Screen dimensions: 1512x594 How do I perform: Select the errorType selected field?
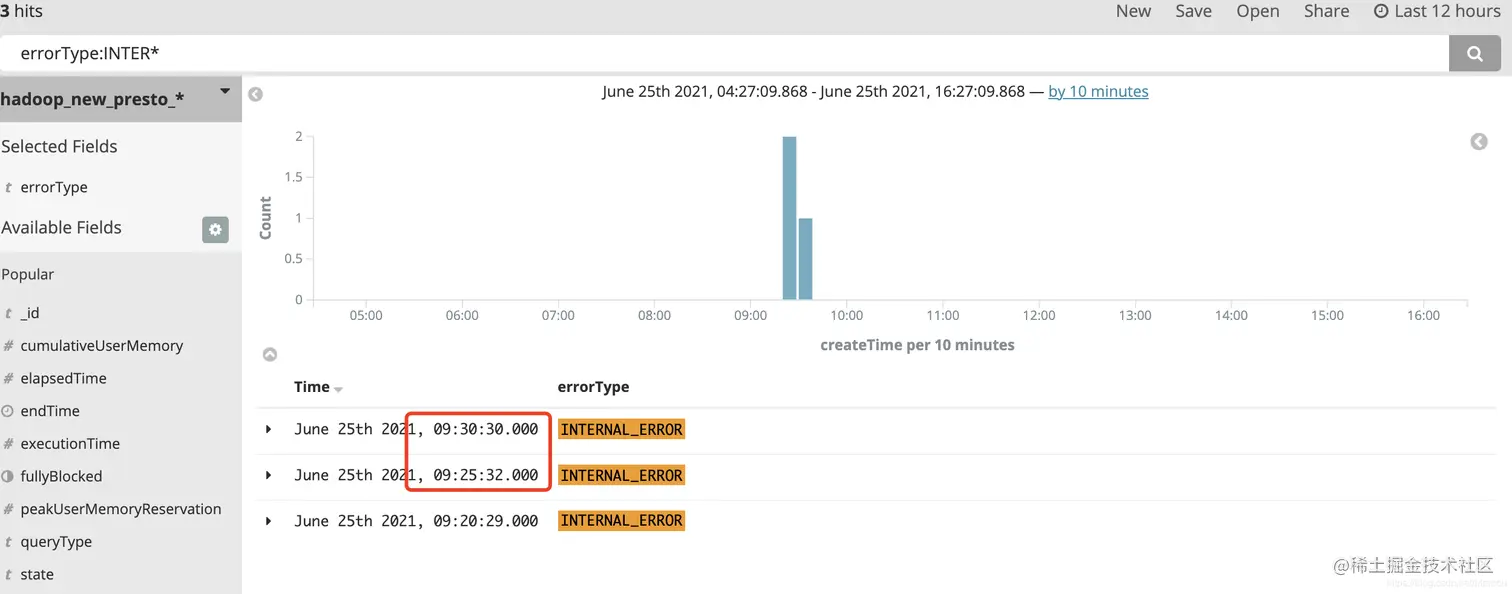tap(54, 187)
